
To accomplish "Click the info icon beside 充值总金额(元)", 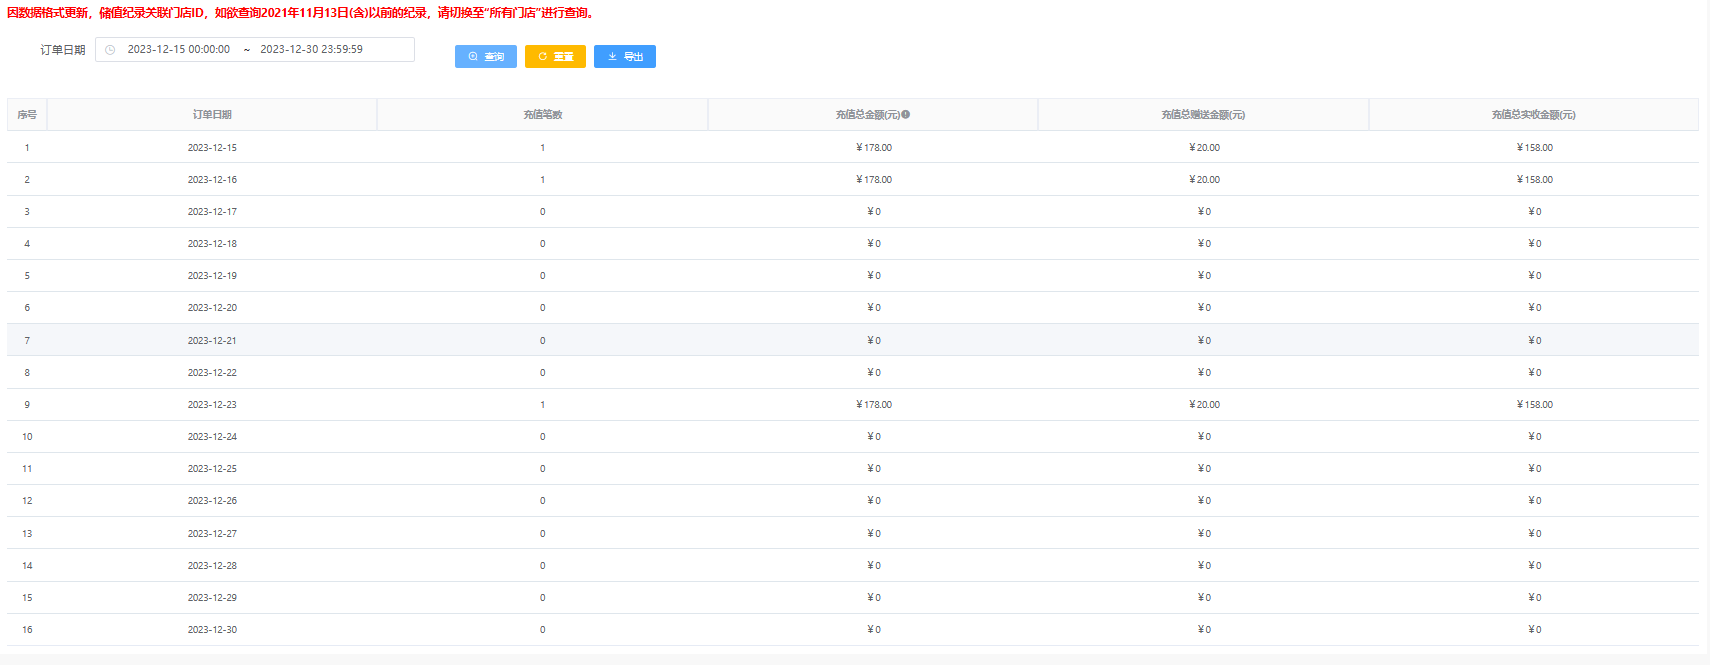I will click(906, 114).
